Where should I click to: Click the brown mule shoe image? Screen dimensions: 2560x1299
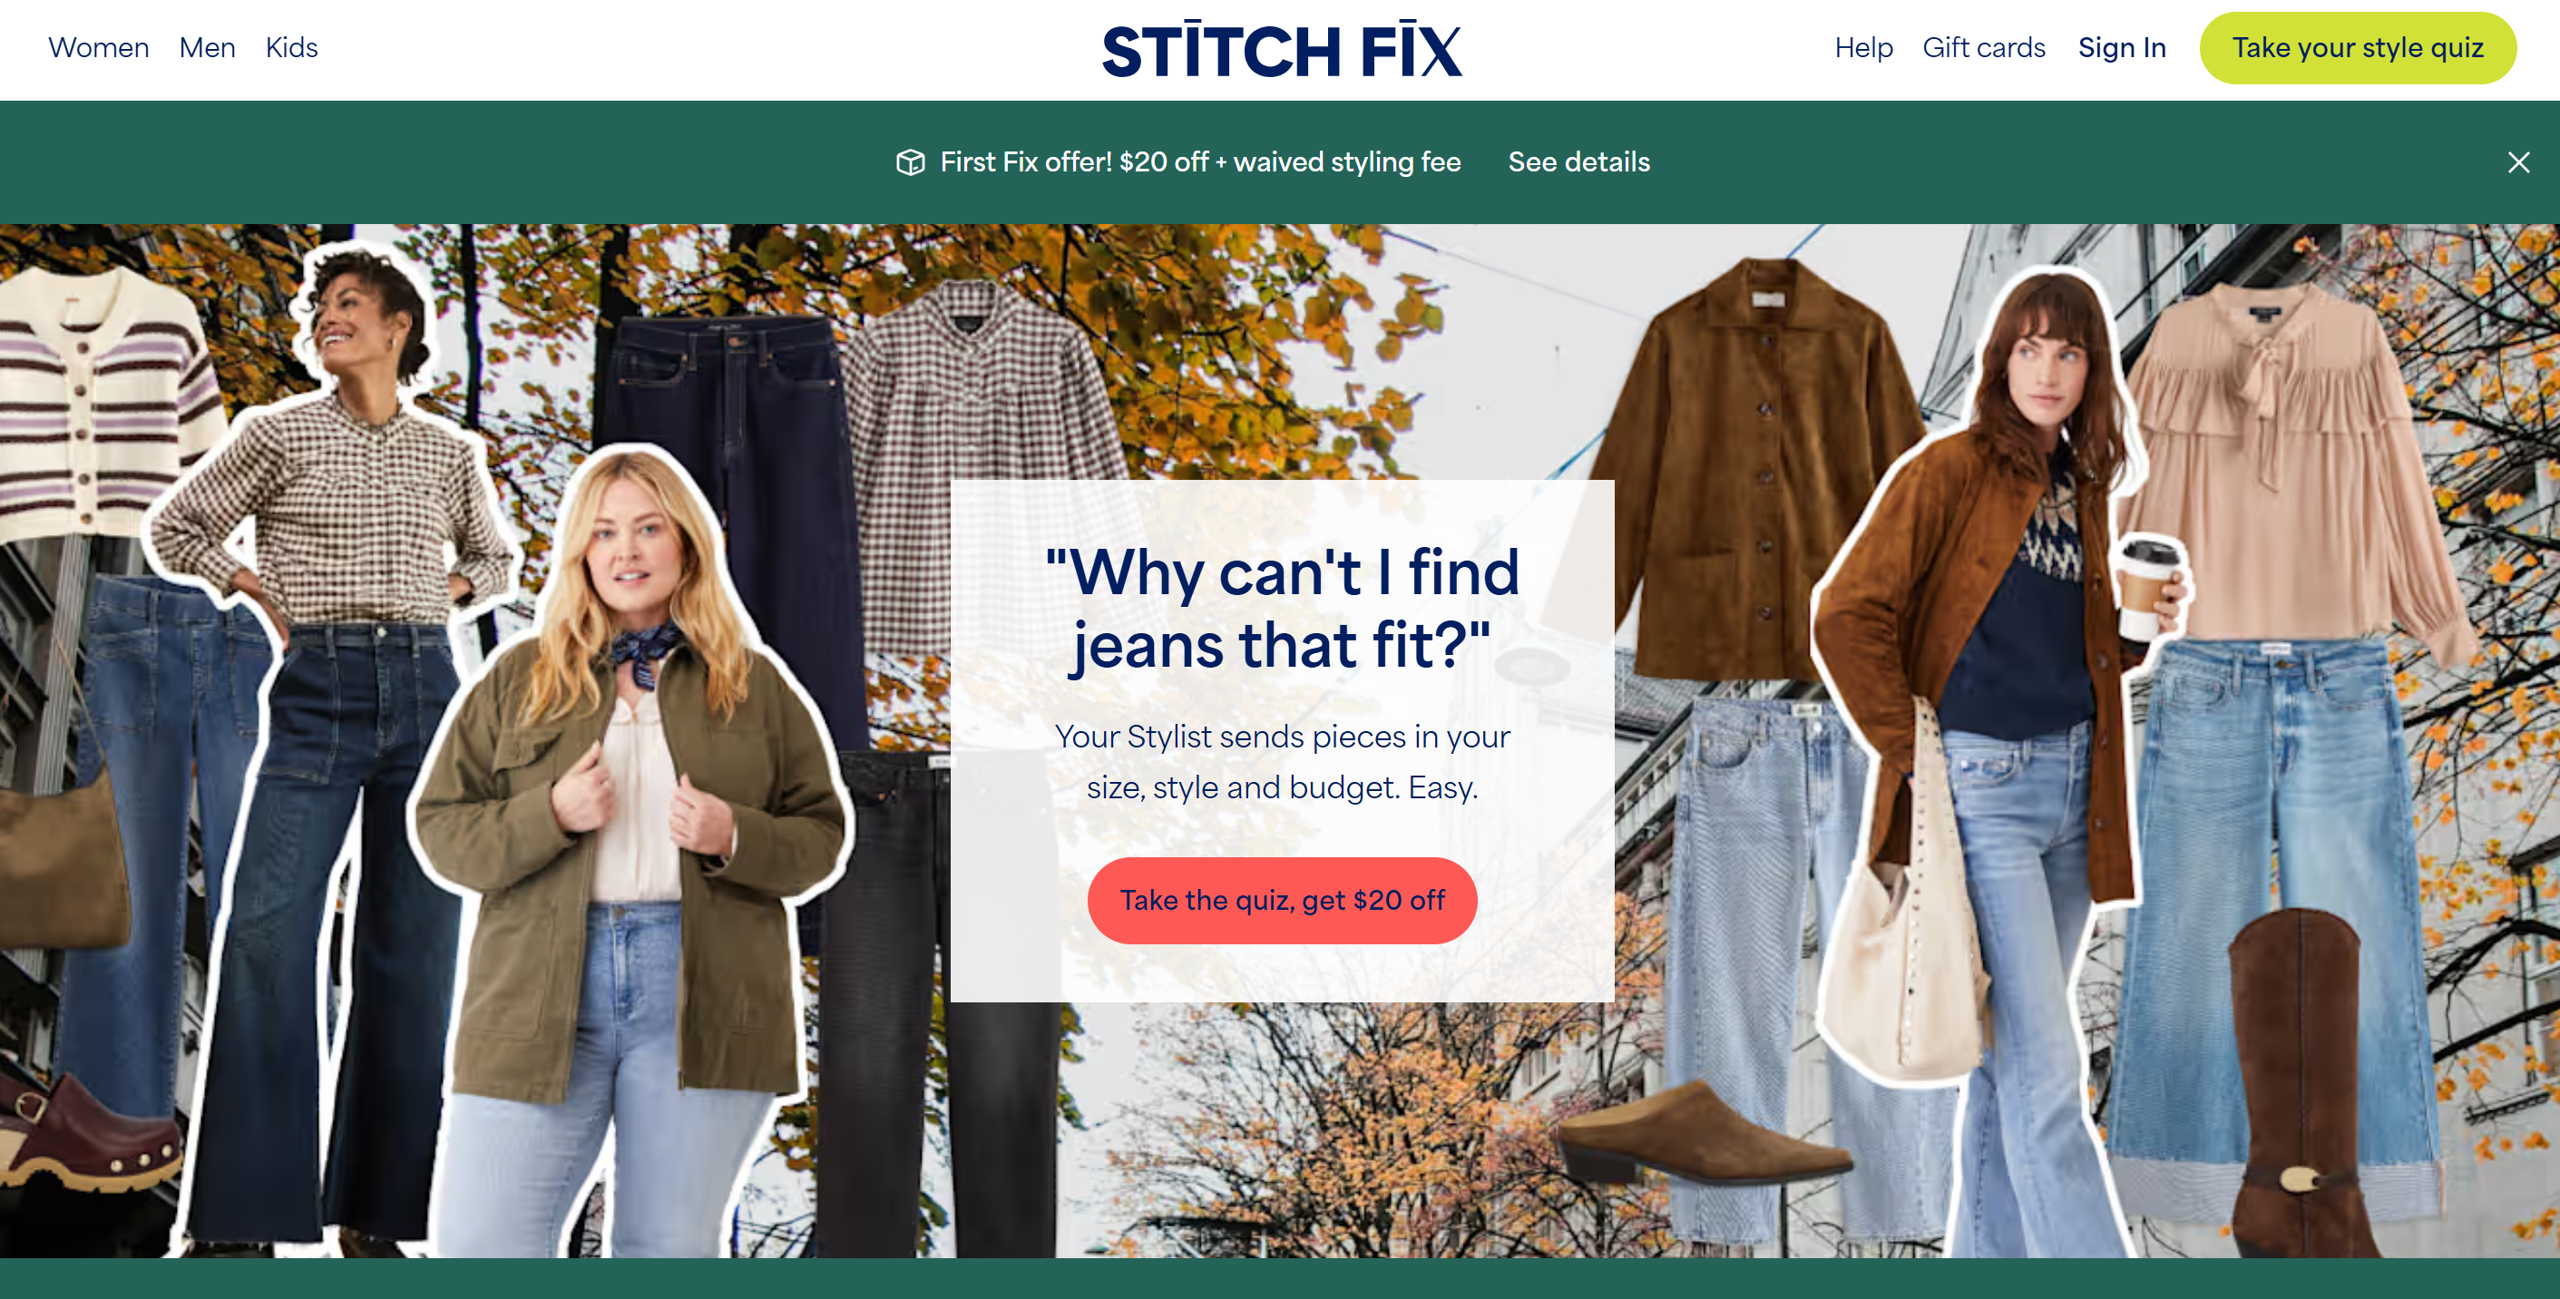1700,1135
